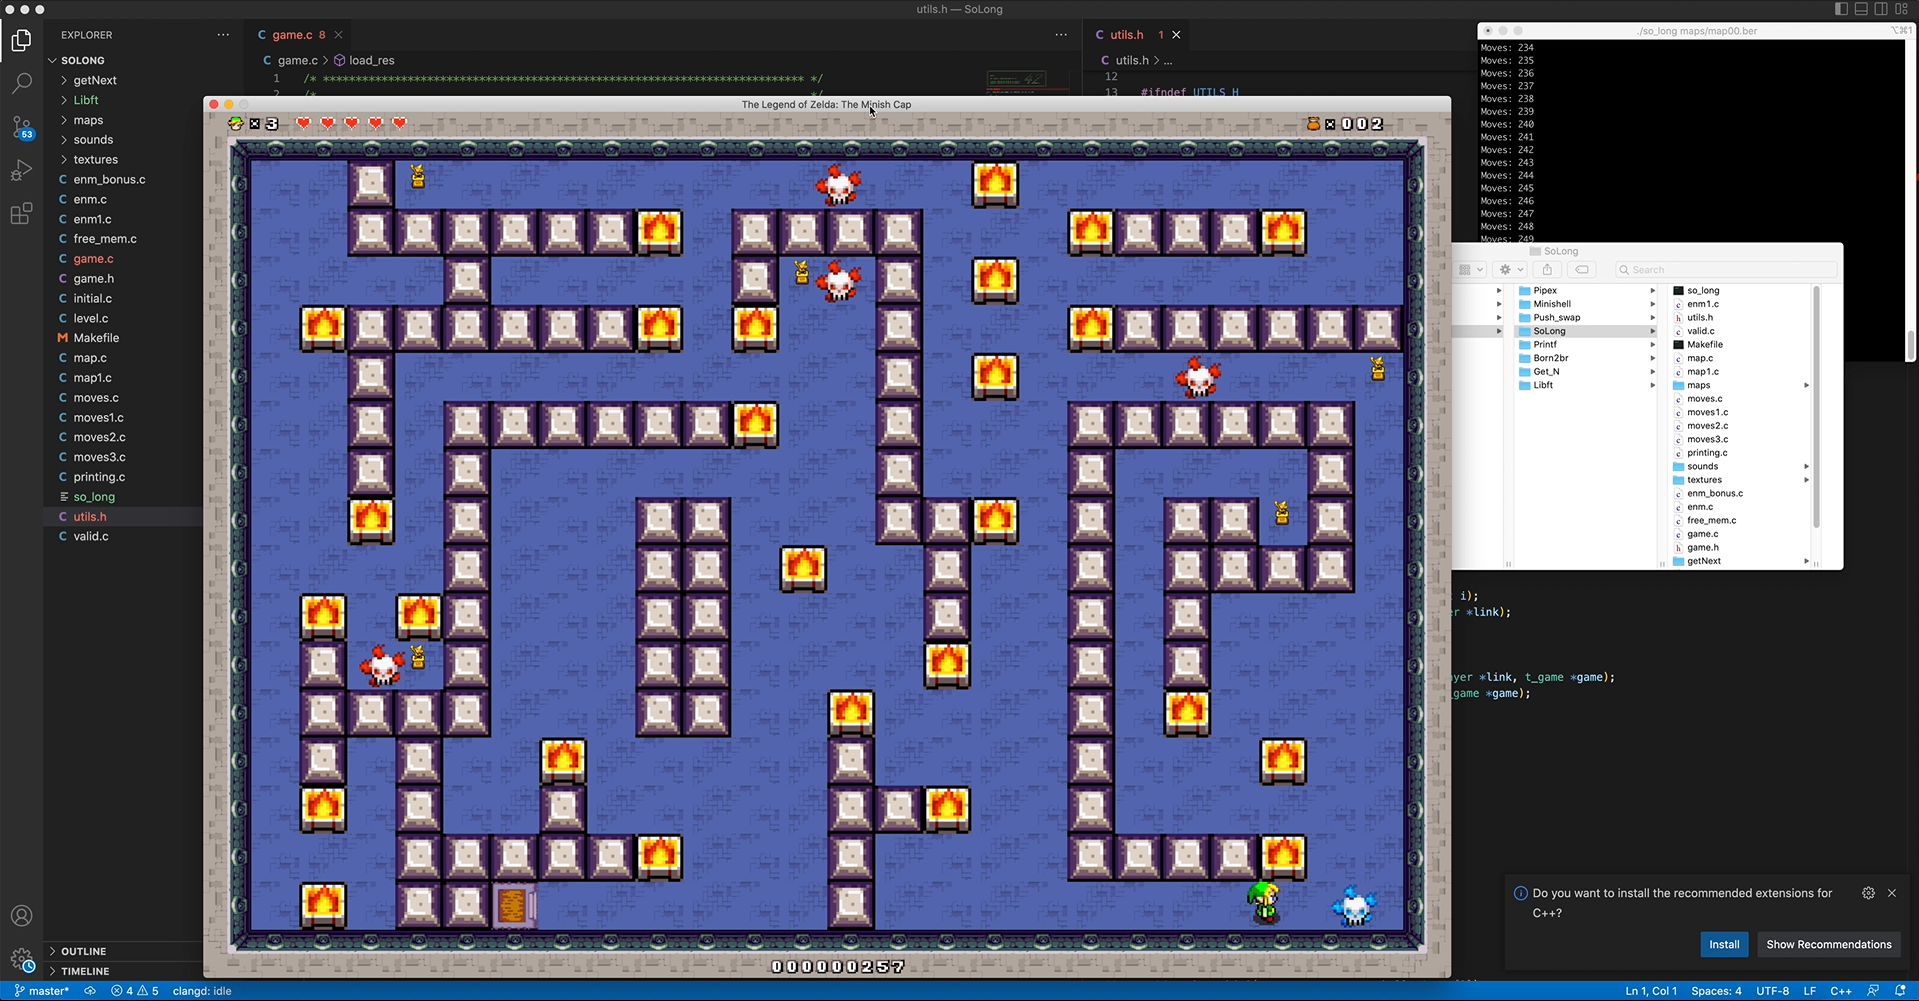Open errors and warnings count in status bar
The image size is (1919, 1001).
(x=135, y=991)
